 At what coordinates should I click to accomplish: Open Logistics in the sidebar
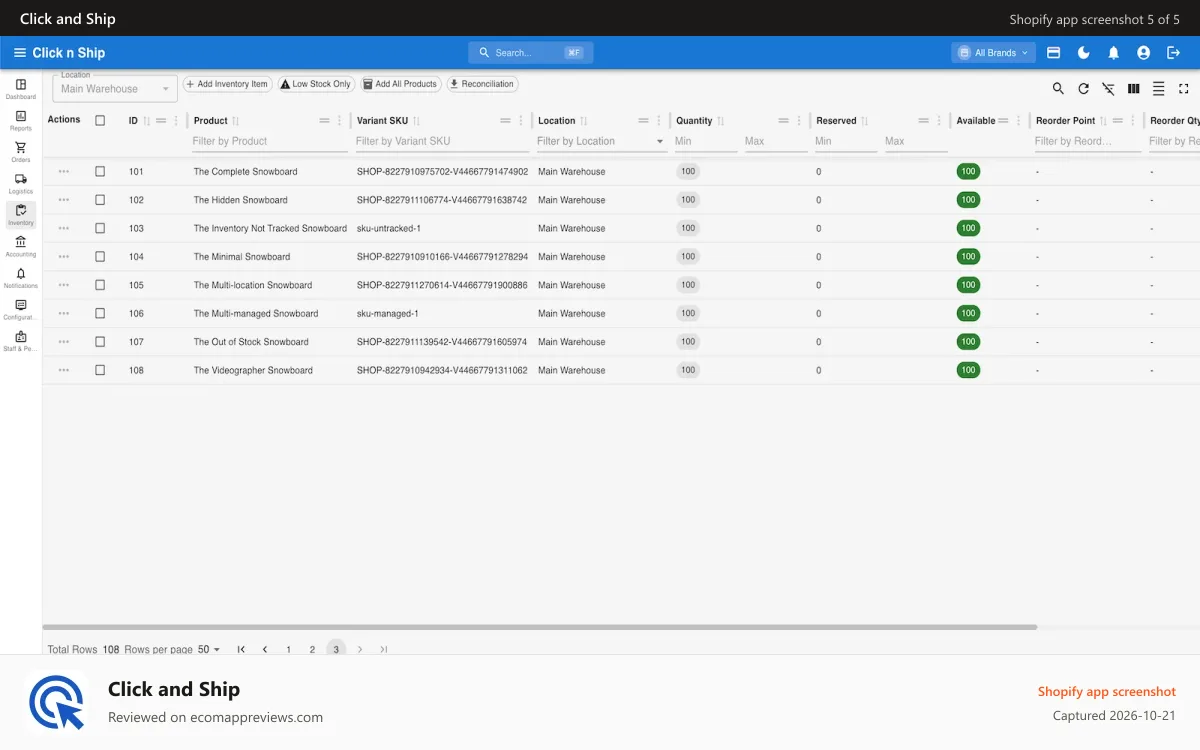click(21, 184)
